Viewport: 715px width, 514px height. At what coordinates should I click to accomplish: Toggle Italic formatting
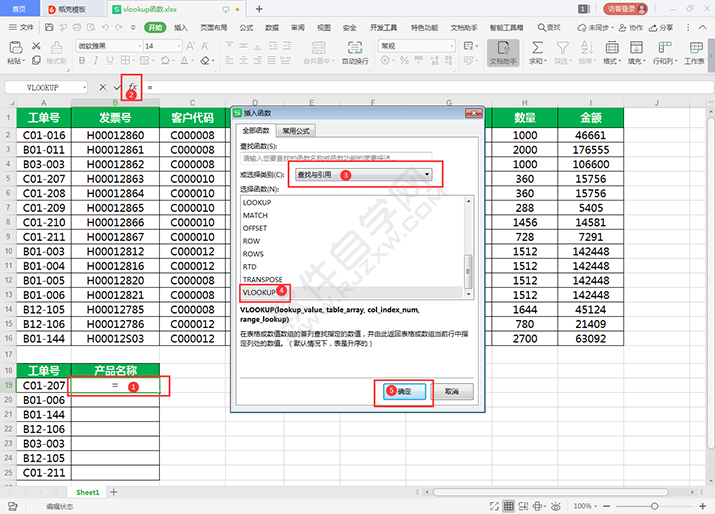click(x=96, y=60)
